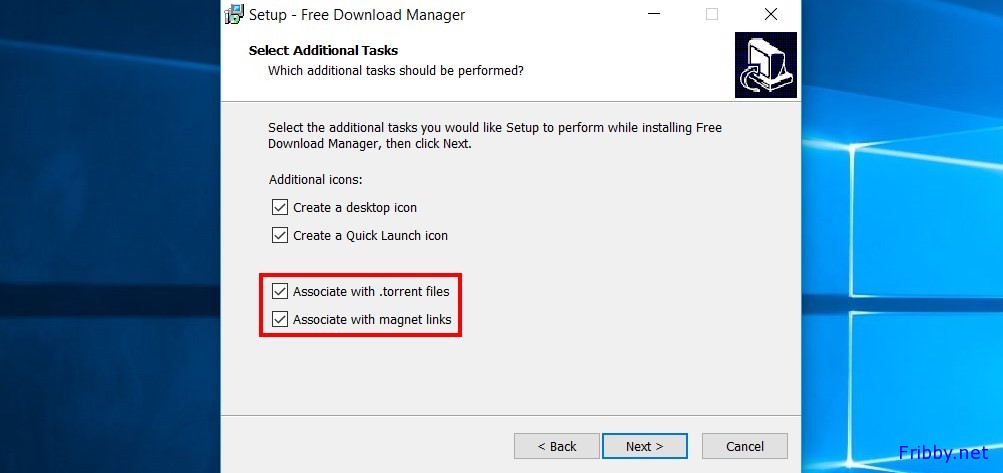The height and width of the screenshot is (473, 1003).
Task: Click the Which additional tasks should be performed subtitle
Action: [395, 70]
